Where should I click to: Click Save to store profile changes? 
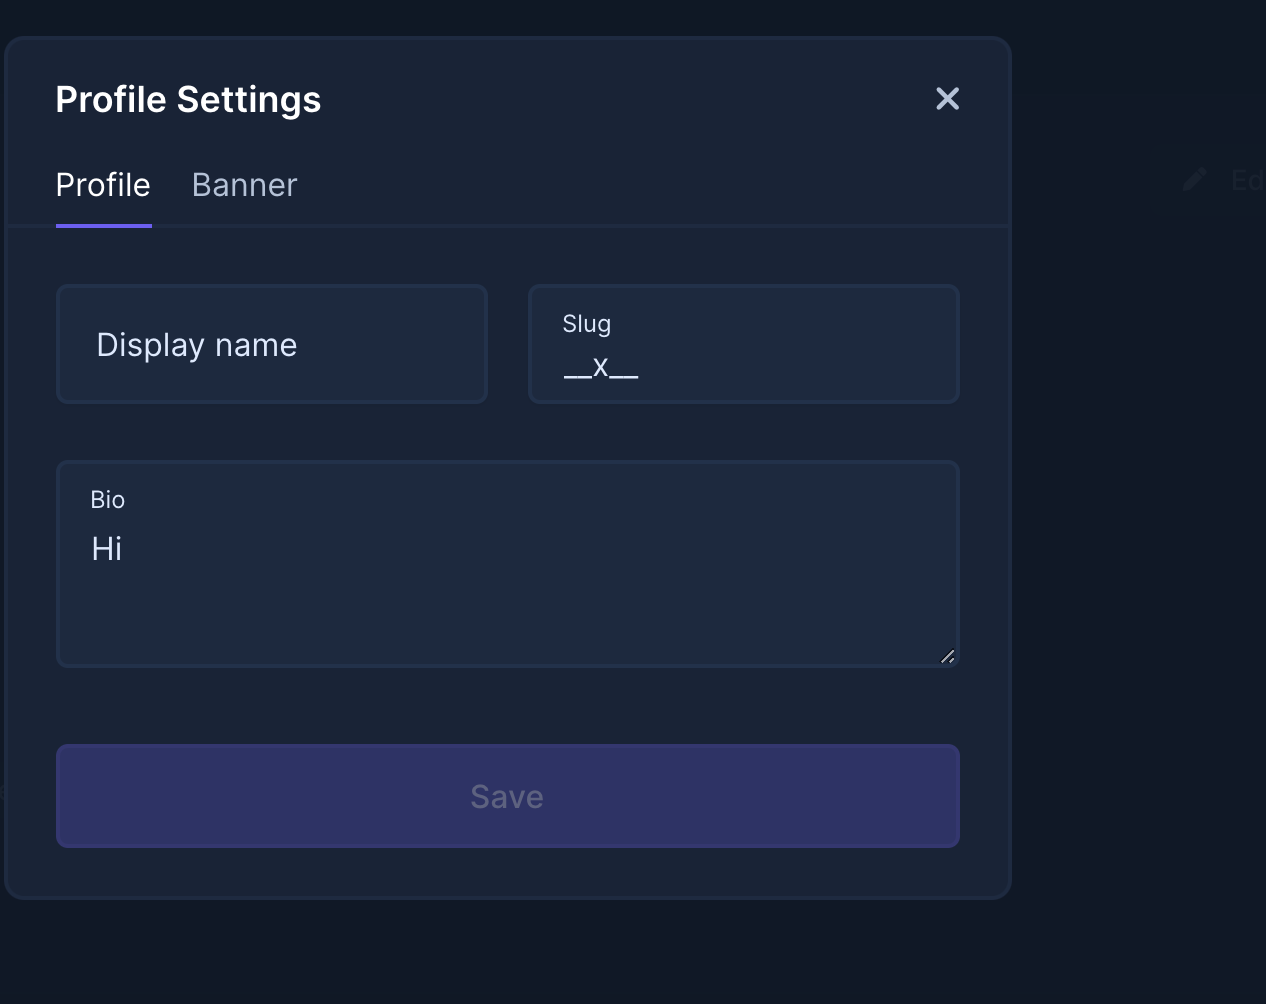507,796
